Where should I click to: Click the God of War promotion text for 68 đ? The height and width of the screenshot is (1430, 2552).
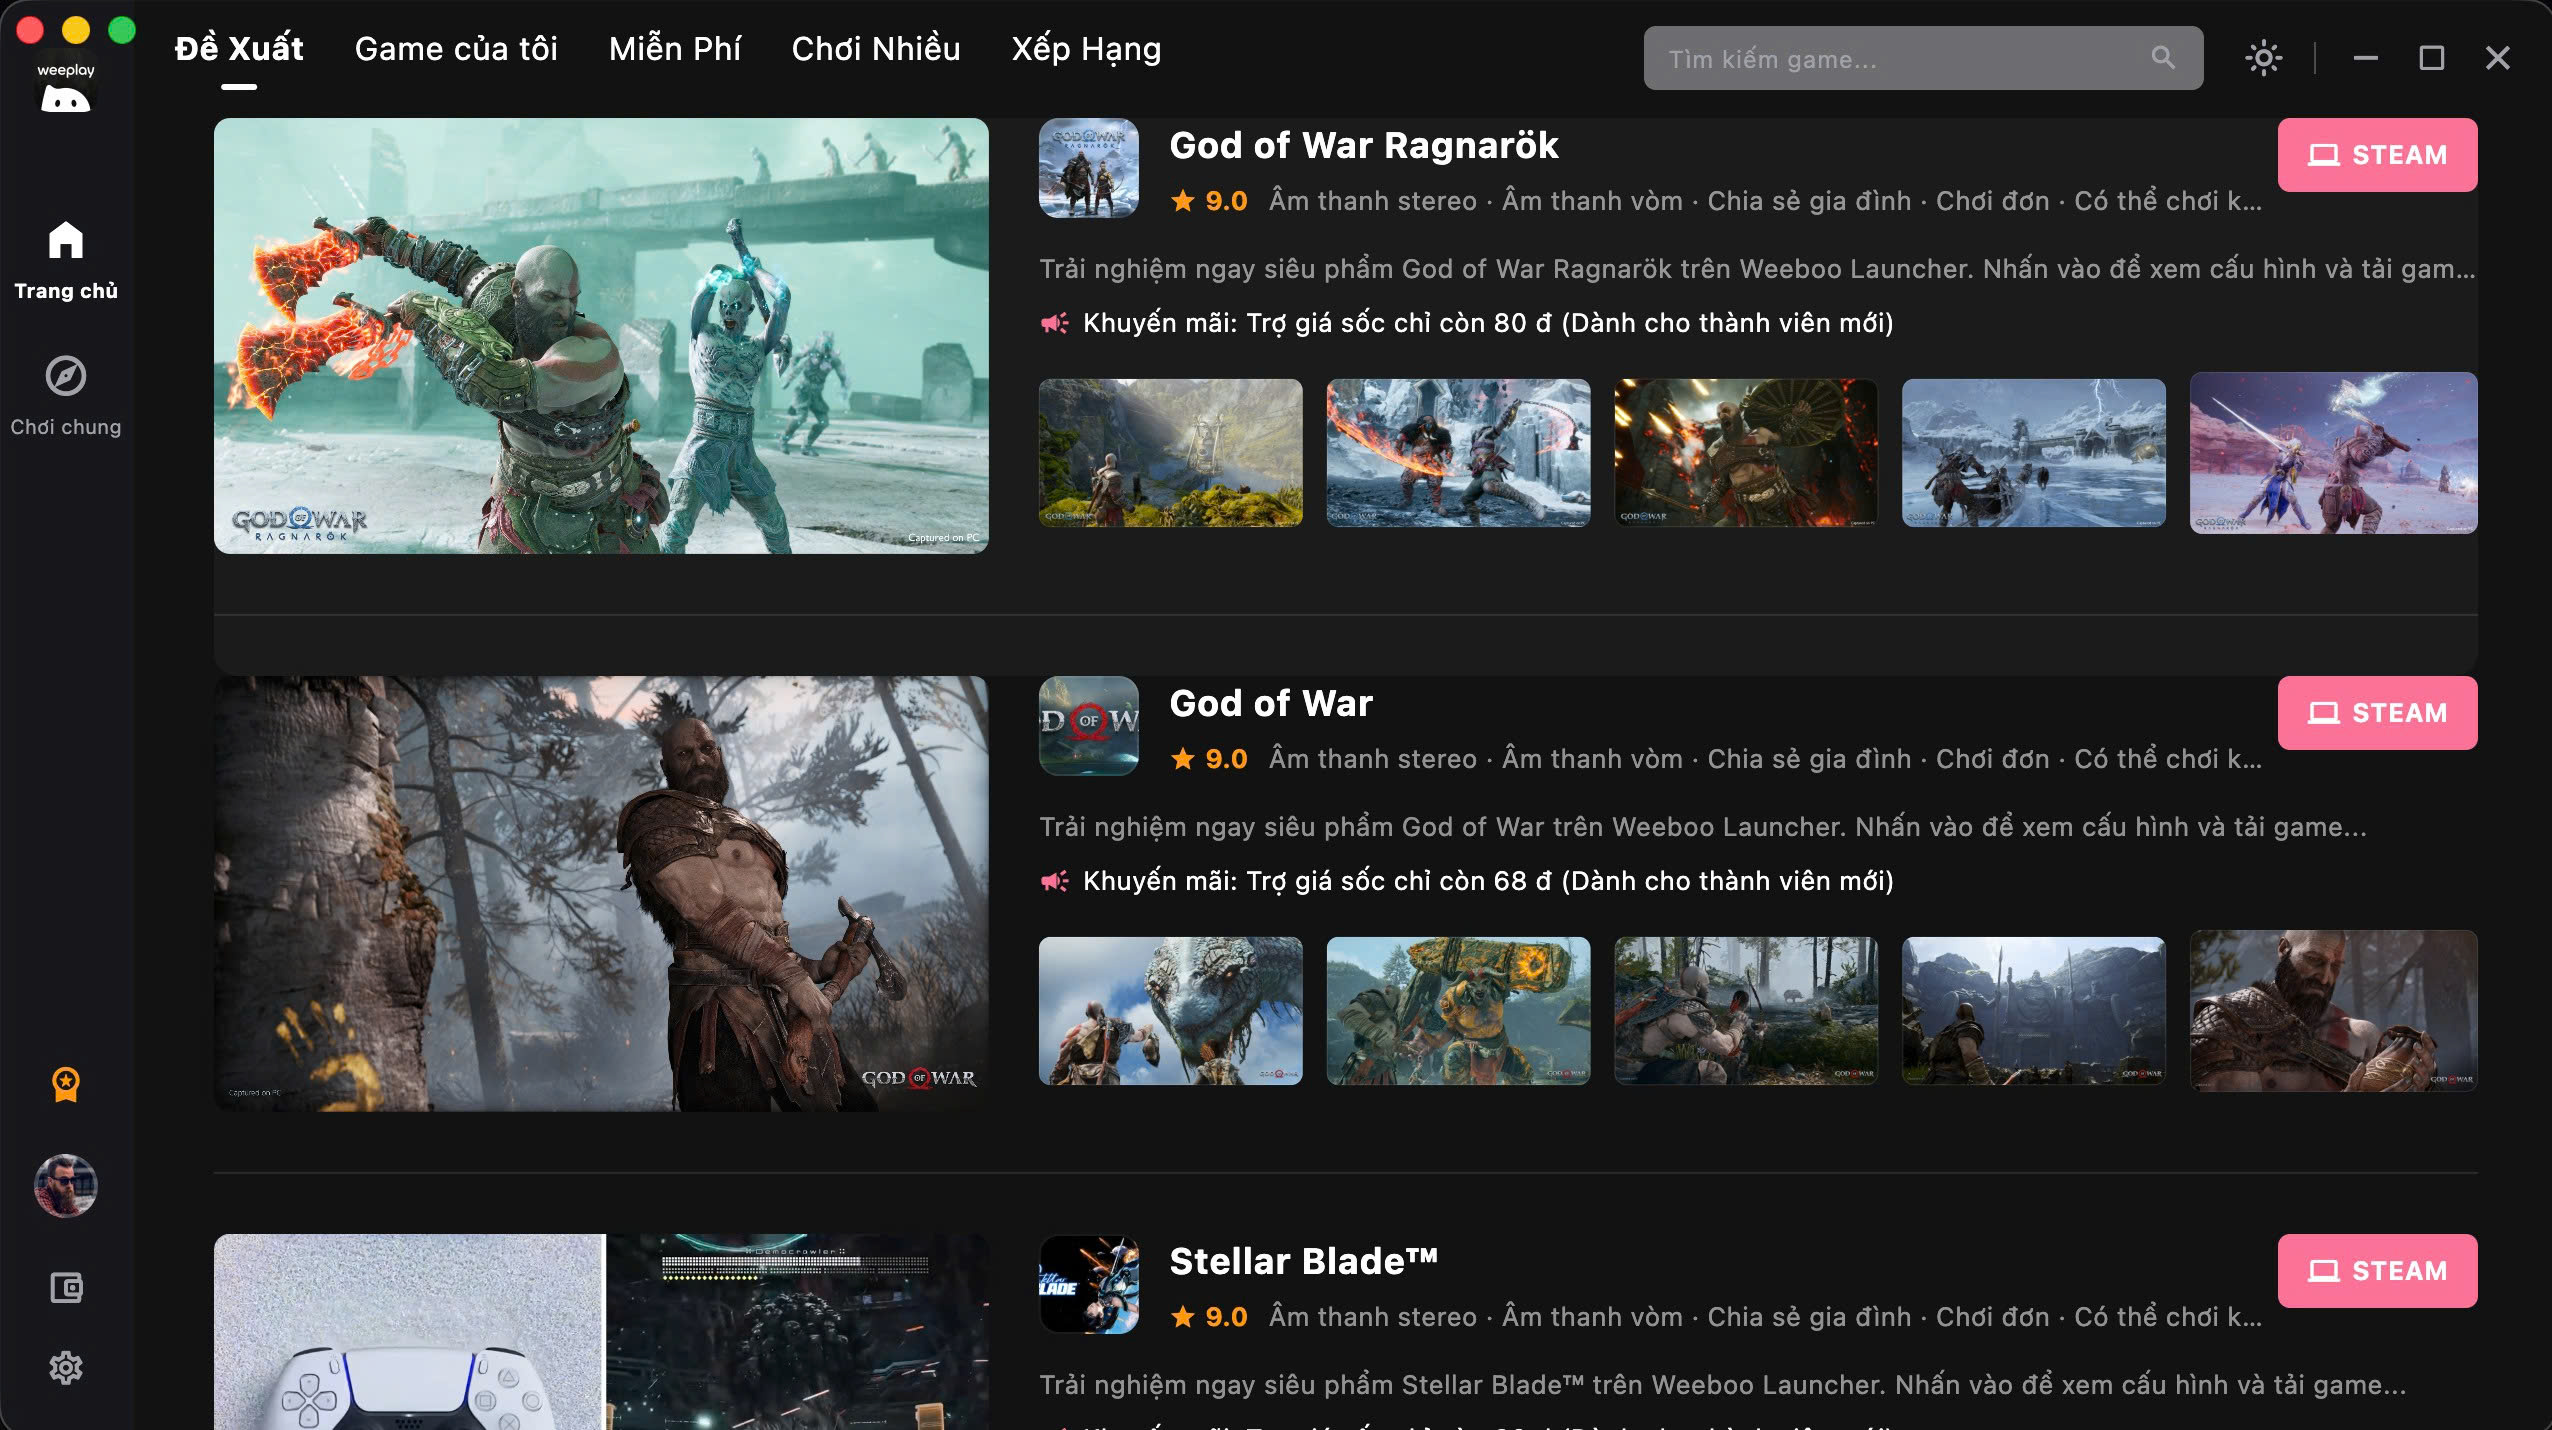click(x=1488, y=881)
